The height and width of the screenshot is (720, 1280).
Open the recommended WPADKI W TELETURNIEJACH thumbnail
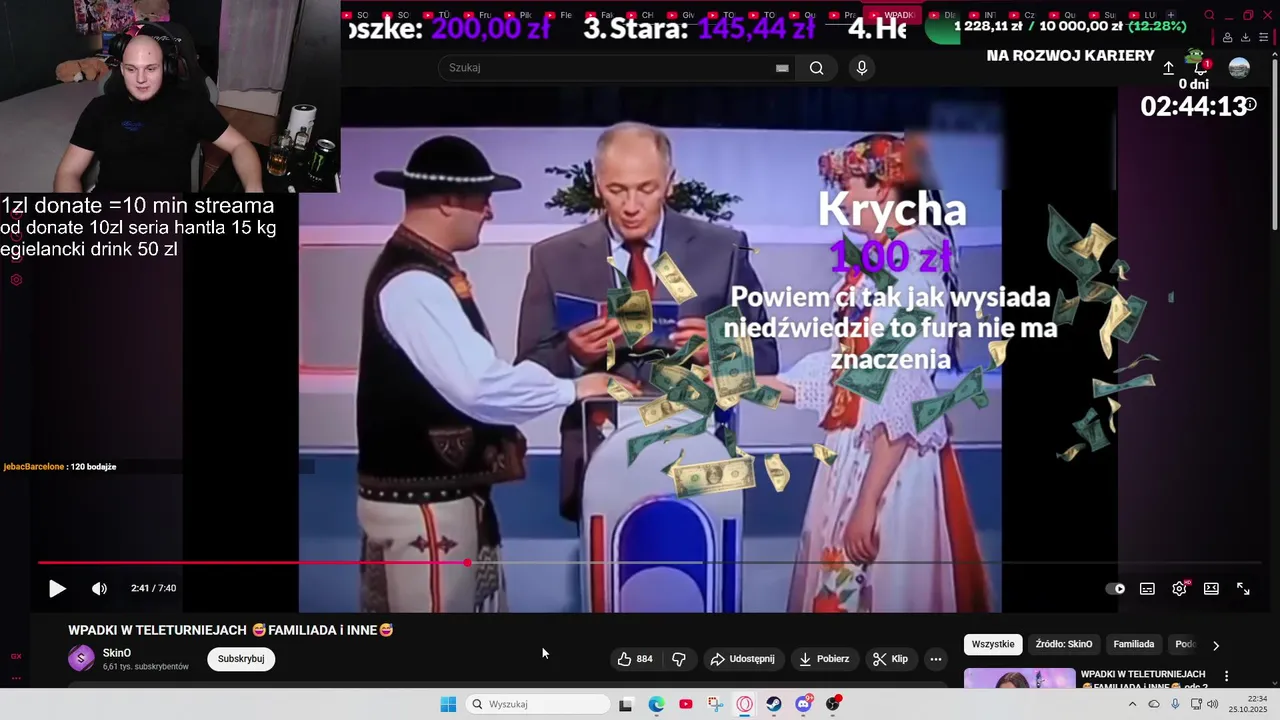pos(1019,678)
